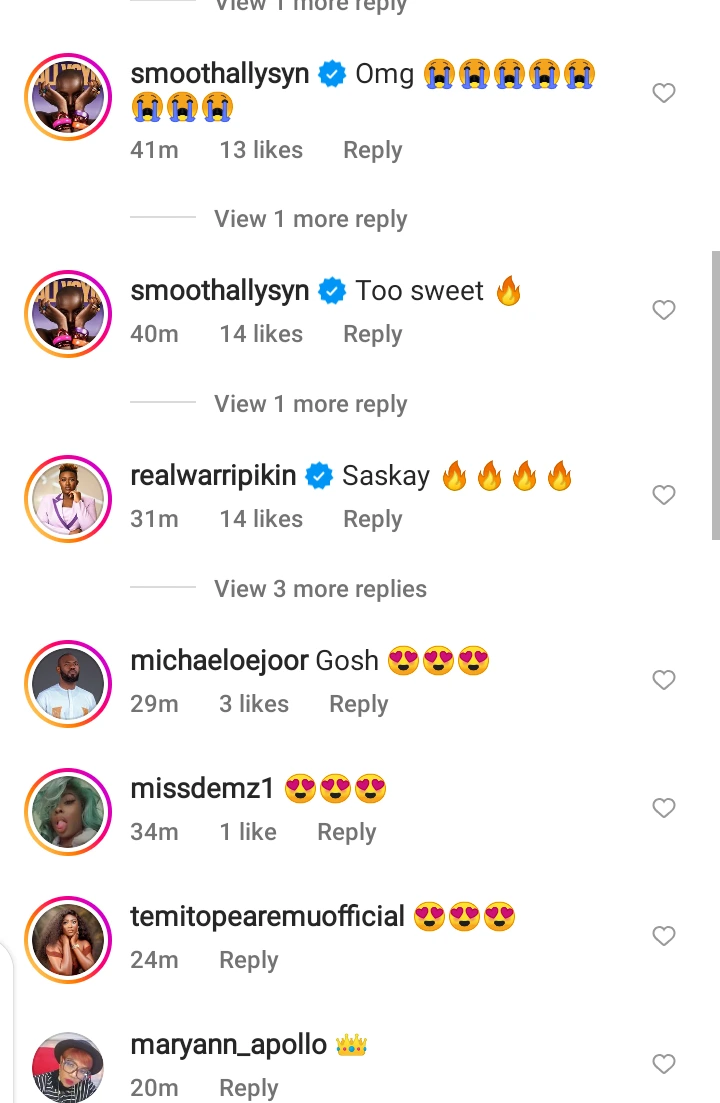The height and width of the screenshot is (1103, 720).
Task: Open realwarripikin's profile avatar
Action: (68, 498)
